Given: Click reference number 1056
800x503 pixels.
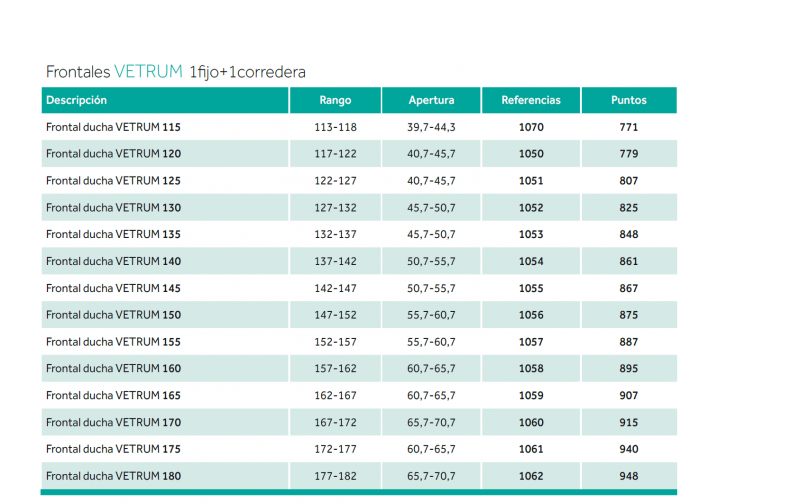Looking at the screenshot, I should pos(531,315).
